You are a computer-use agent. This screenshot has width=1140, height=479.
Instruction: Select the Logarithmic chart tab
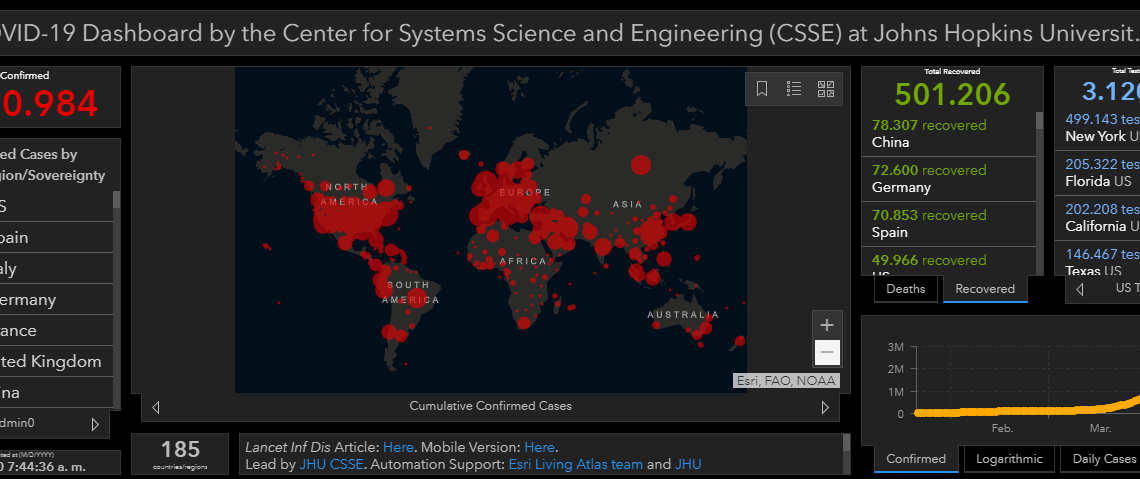point(1009,459)
